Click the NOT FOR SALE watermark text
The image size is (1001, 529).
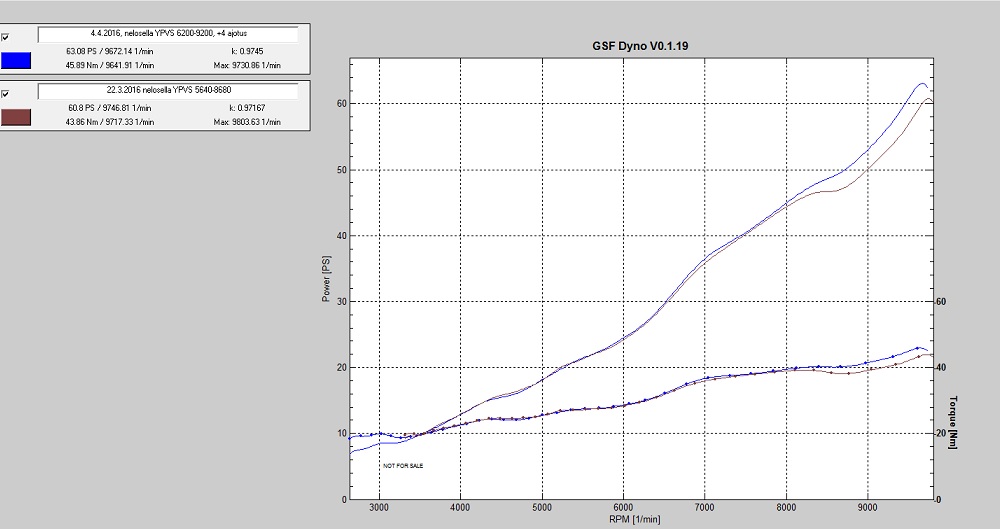(x=403, y=466)
